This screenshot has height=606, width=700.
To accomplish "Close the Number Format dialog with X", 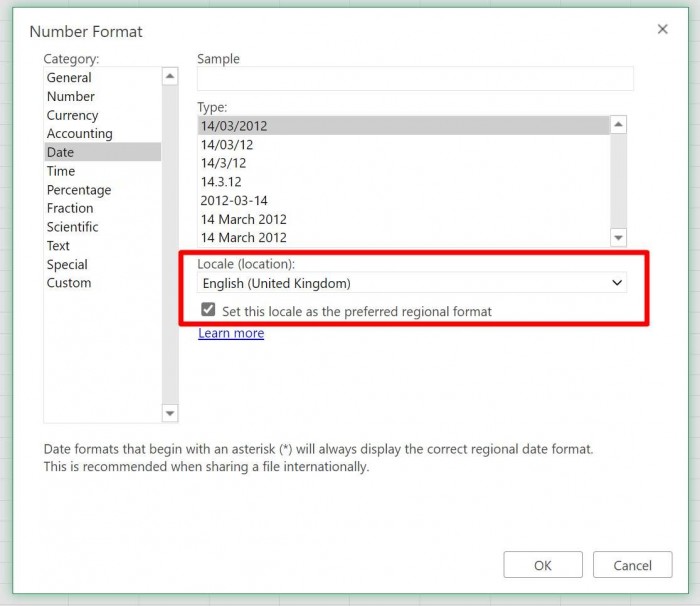I will click(x=662, y=29).
